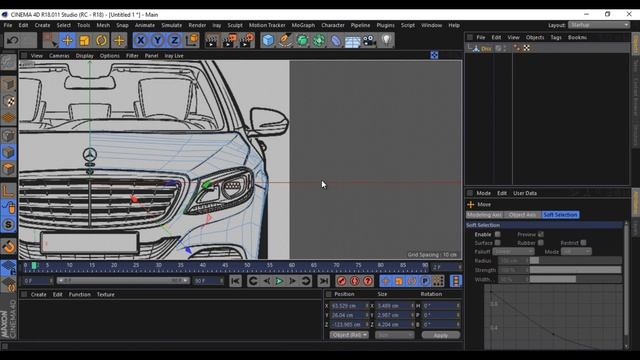Open the Falloff dropdown
640x360 pixels.
(513, 252)
